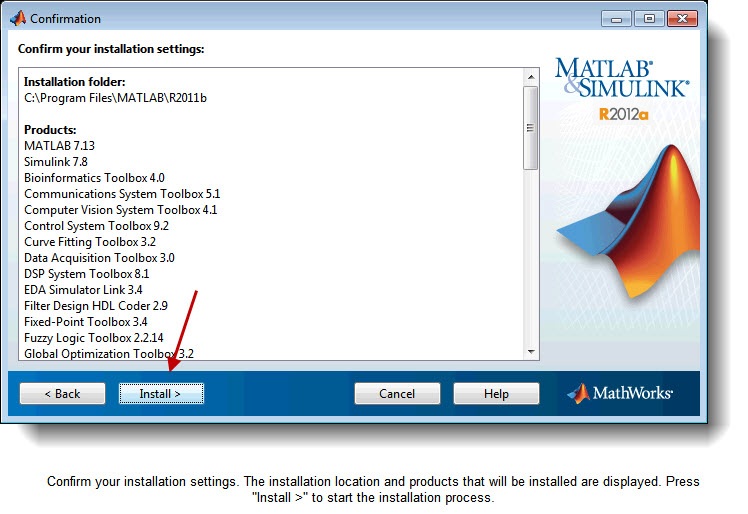Image resolution: width=748 pixels, height=514 pixels.
Task: Click the MathWorks logo
Action: [620, 393]
